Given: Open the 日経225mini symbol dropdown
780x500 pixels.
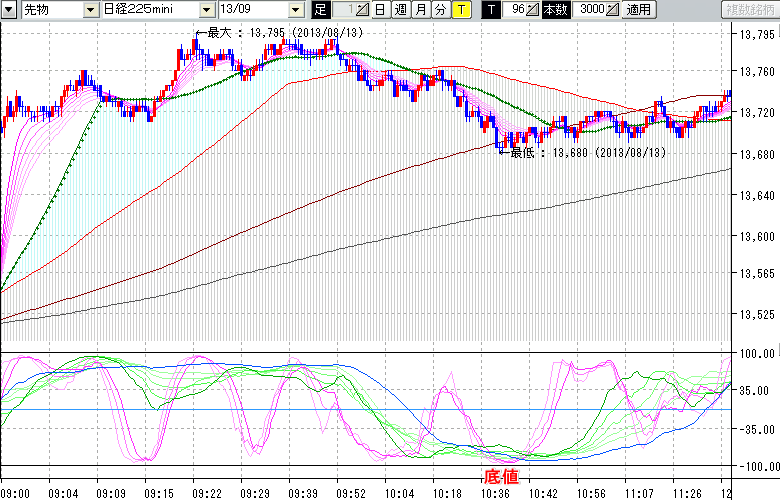Looking at the screenshot, I should [206, 9].
